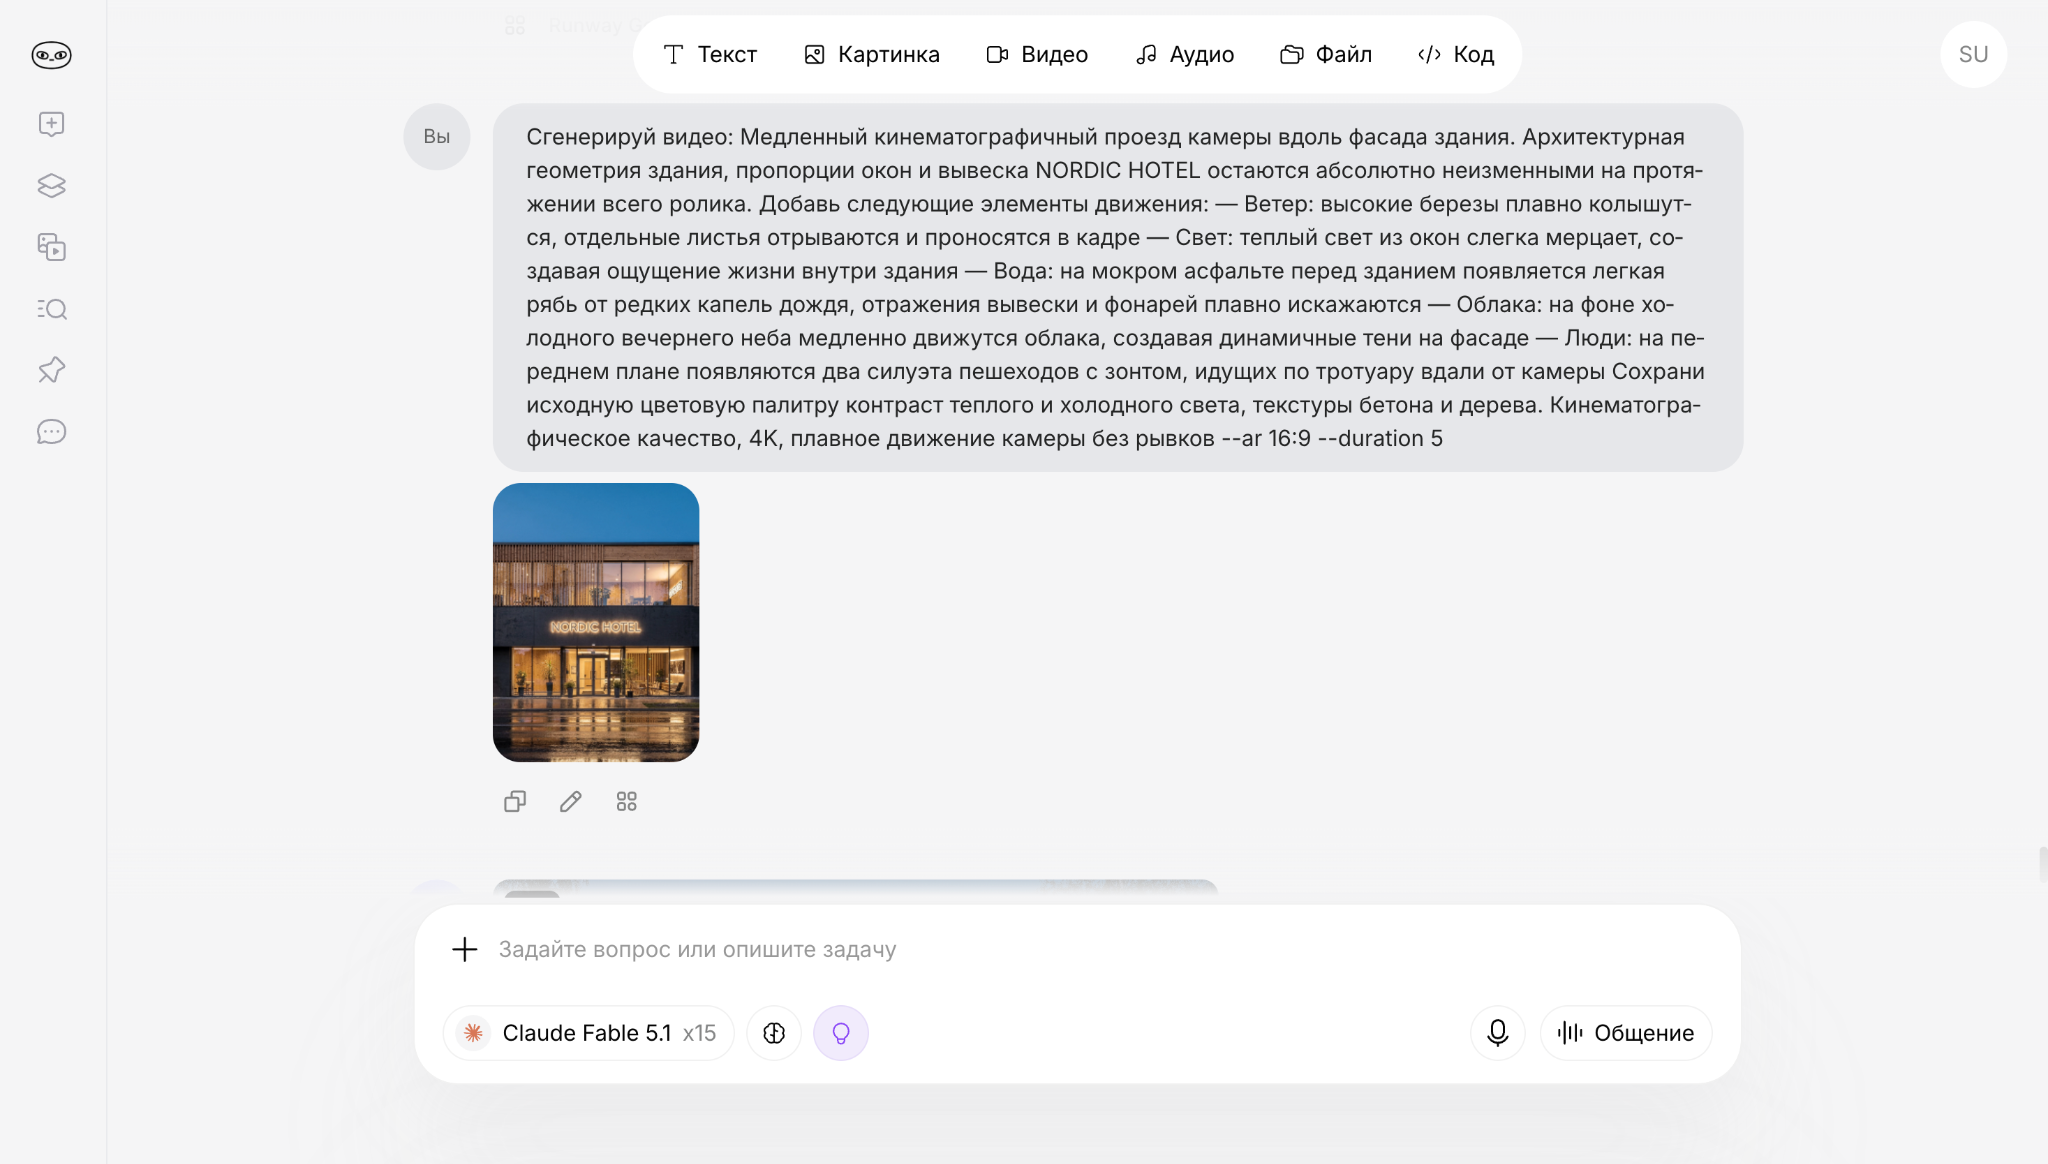Open the layers stack sidebar icon

[x=51, y=186]
